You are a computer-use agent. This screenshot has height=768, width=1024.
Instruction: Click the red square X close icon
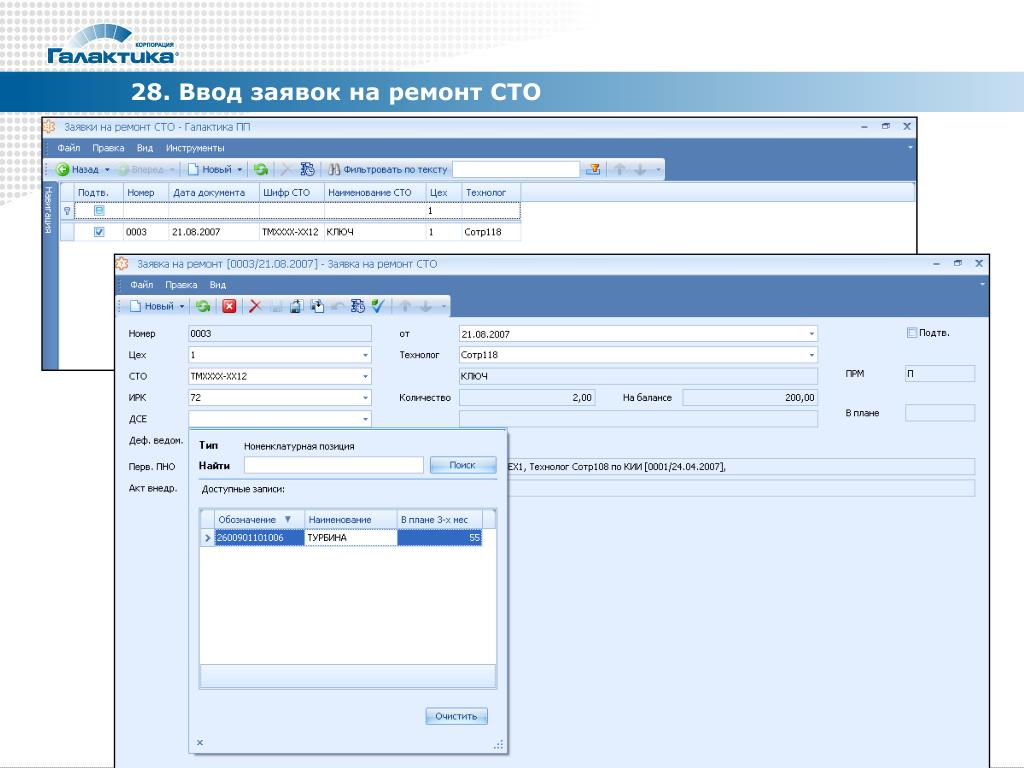229,306
